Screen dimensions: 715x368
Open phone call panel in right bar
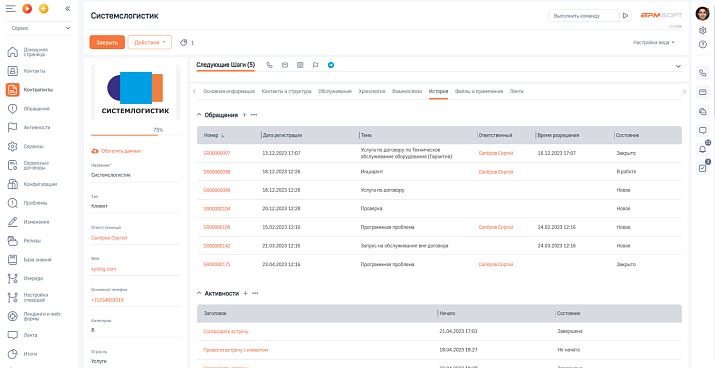click(703, 73)
